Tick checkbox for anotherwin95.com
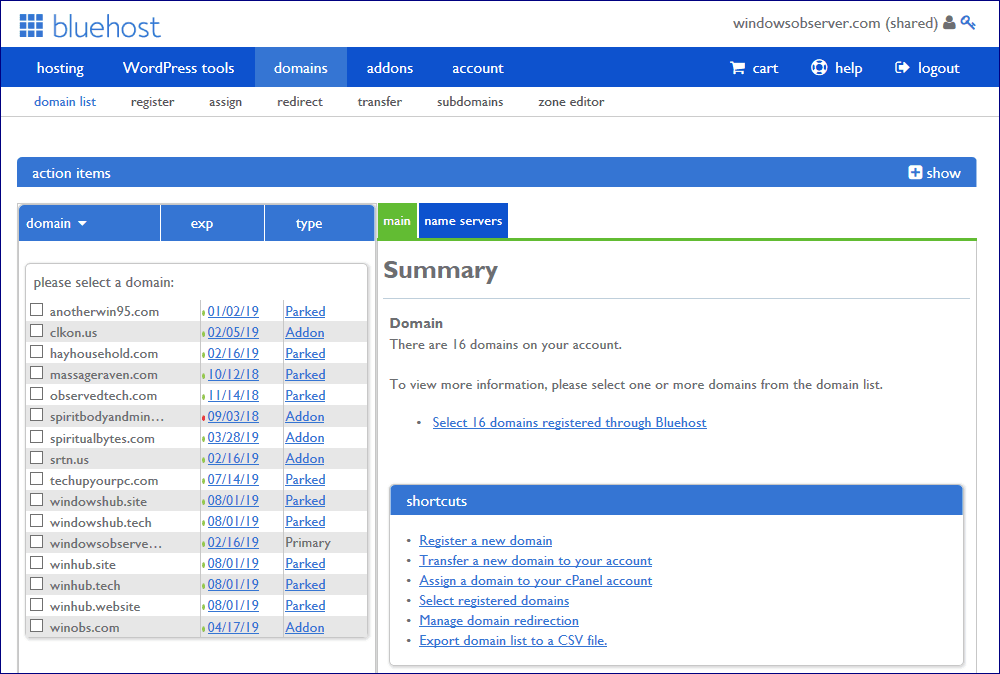1000x674 pixels. (36, 310)
